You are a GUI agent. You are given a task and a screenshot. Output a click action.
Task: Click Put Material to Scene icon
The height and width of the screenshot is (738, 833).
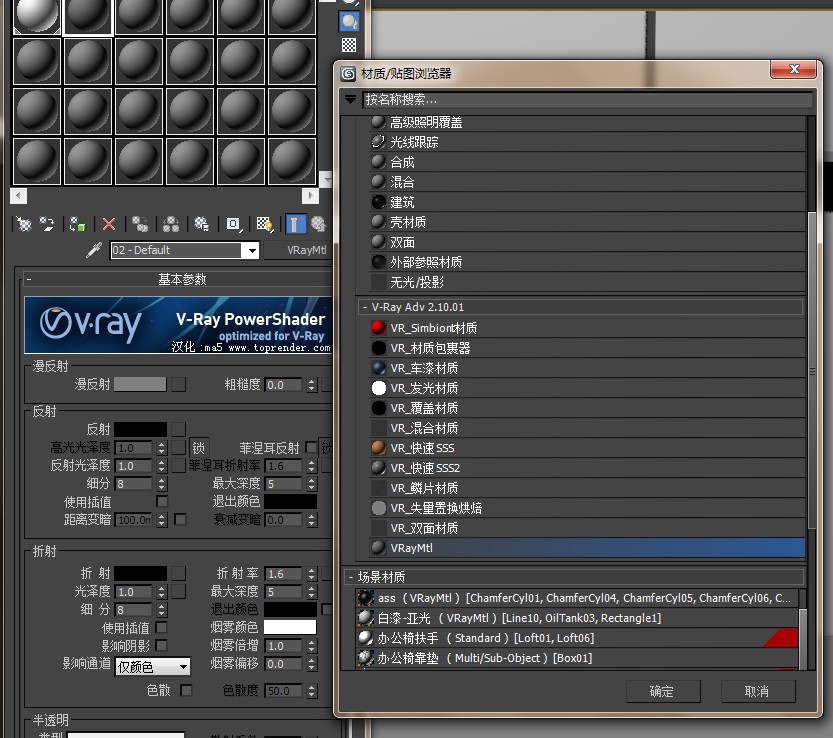[47, 224]
